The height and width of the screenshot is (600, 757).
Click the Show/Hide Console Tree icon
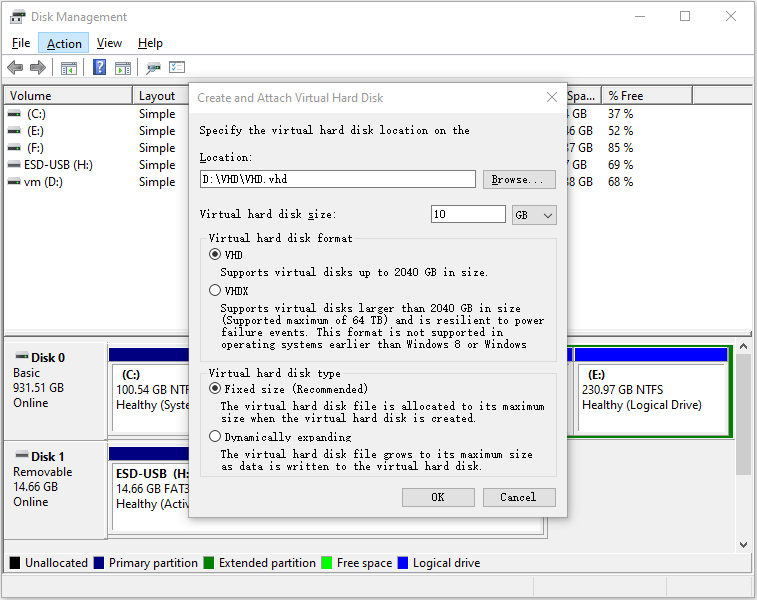[x=69, y=68]
